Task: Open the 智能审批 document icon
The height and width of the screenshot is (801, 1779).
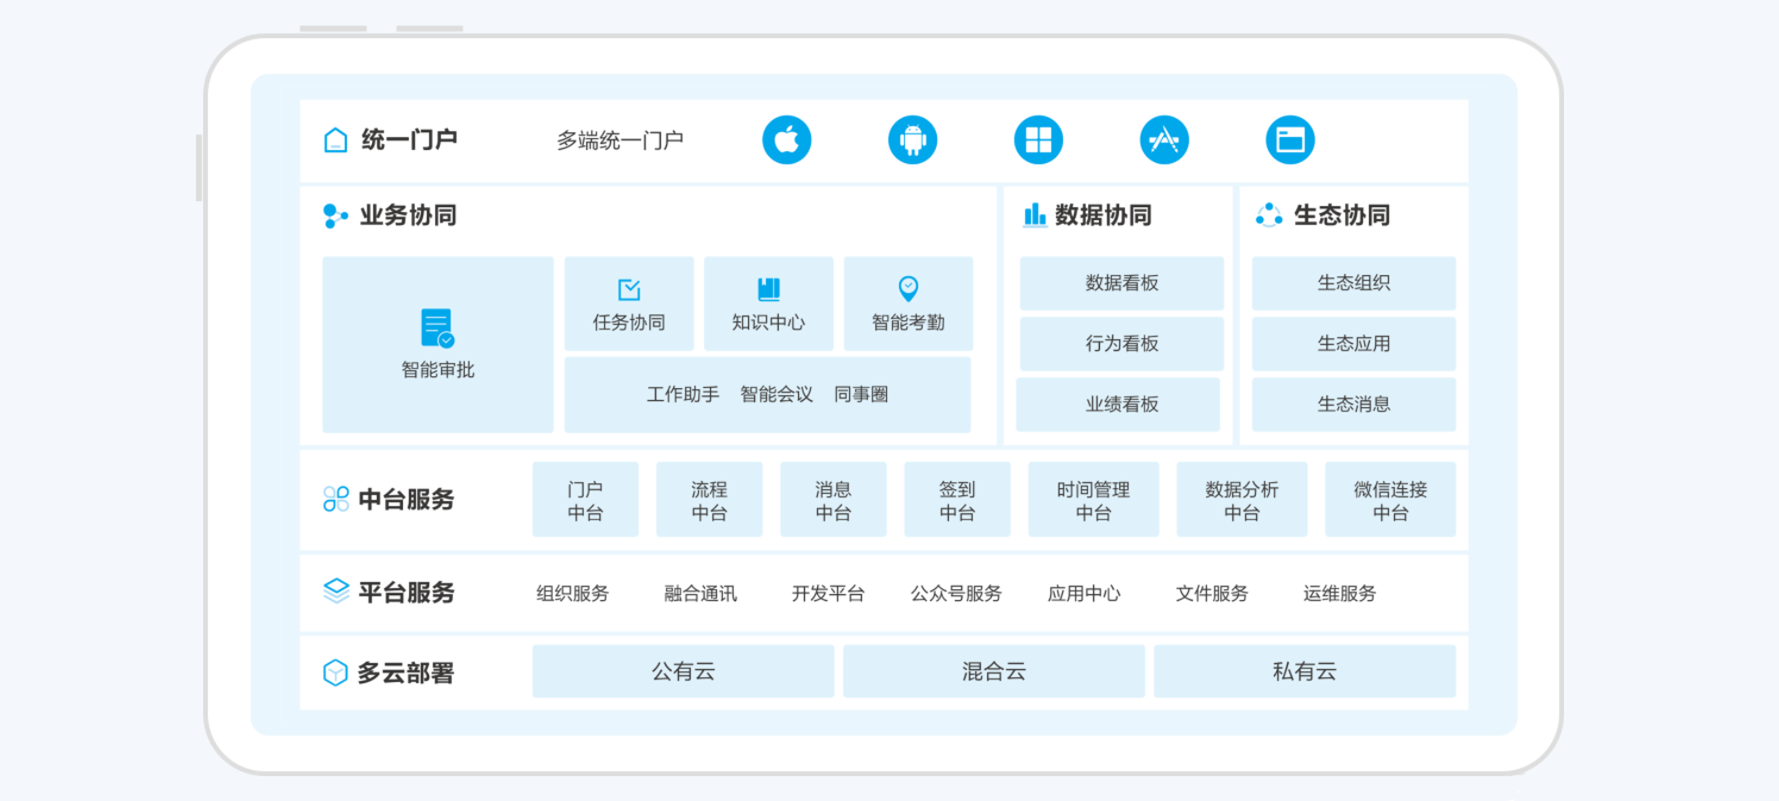Action: coord(437,328)
